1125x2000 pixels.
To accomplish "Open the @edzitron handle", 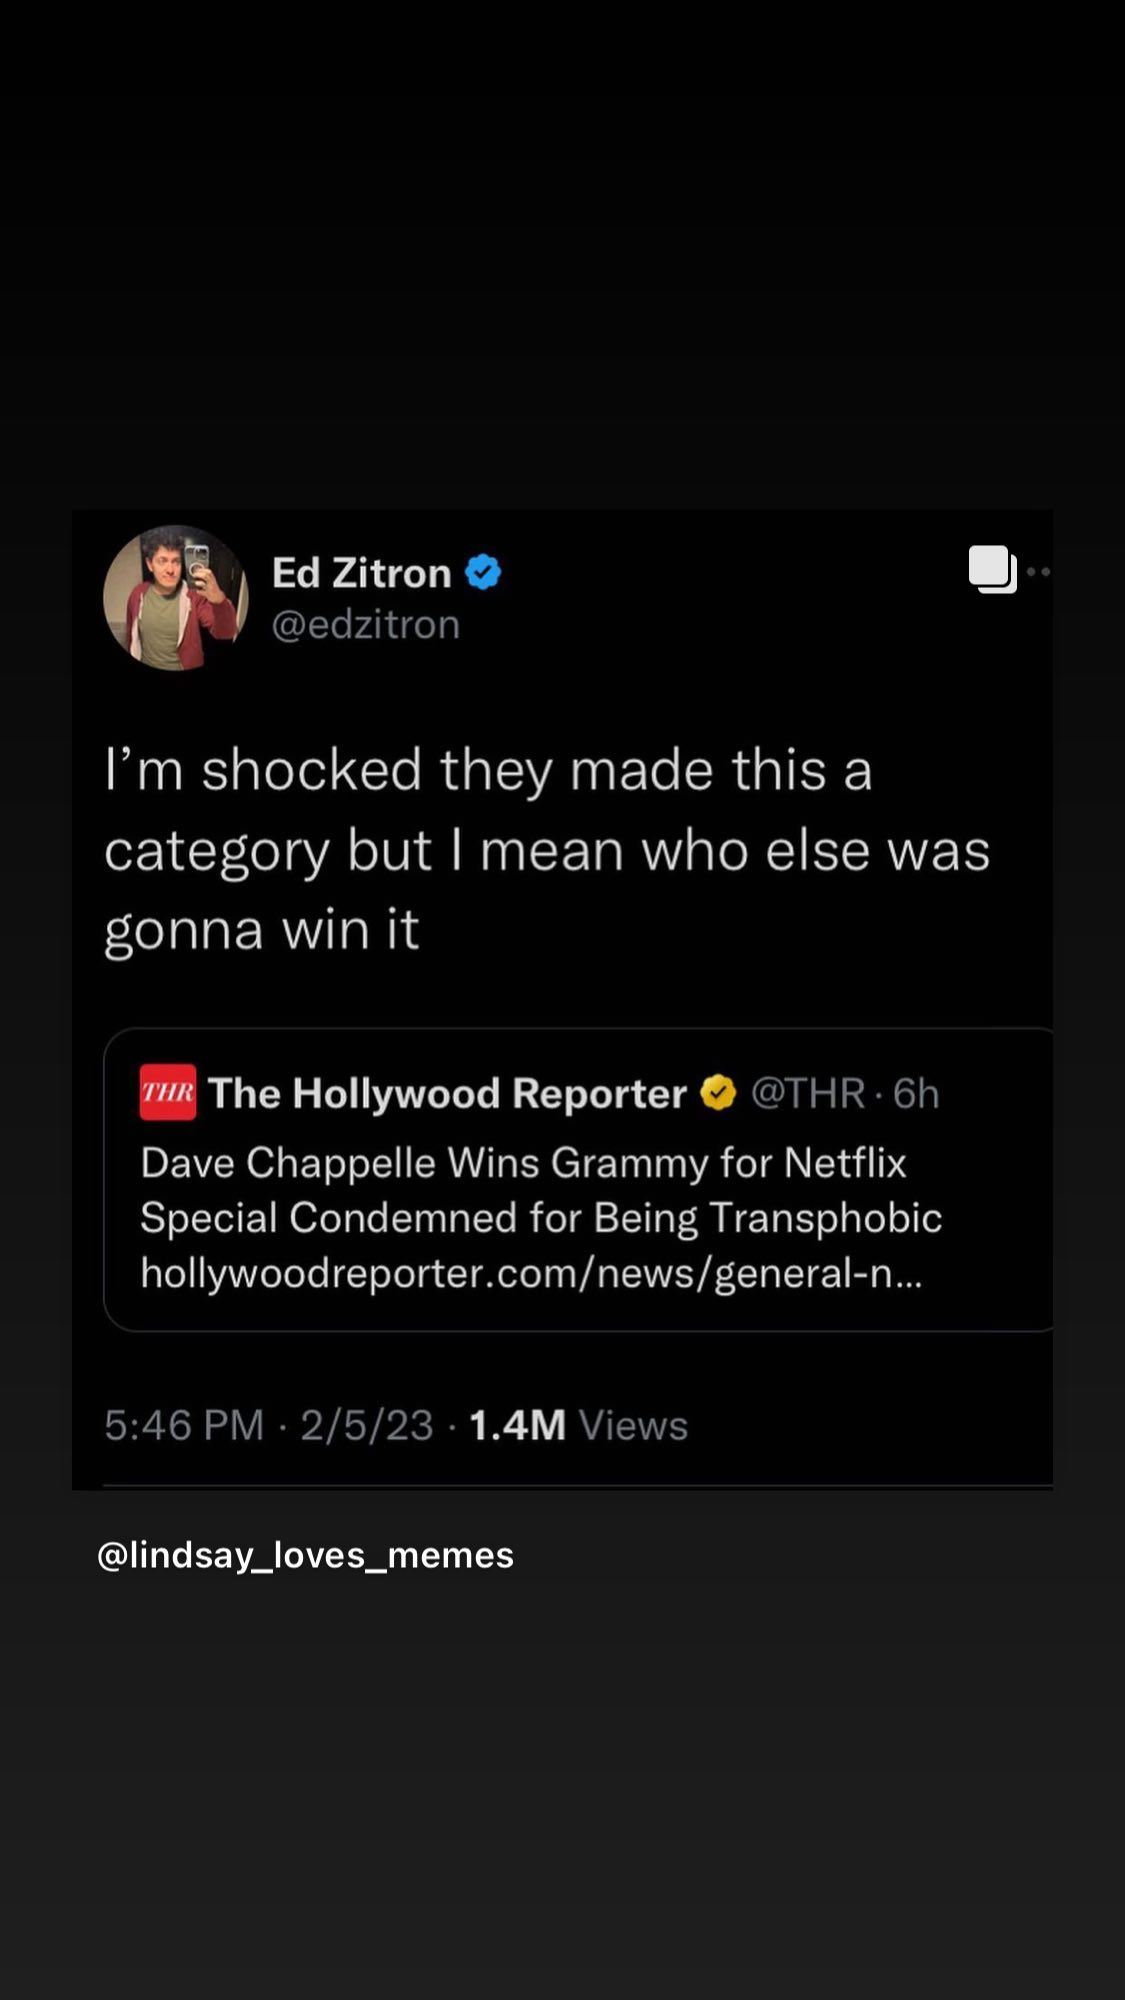I will point(366,625).
